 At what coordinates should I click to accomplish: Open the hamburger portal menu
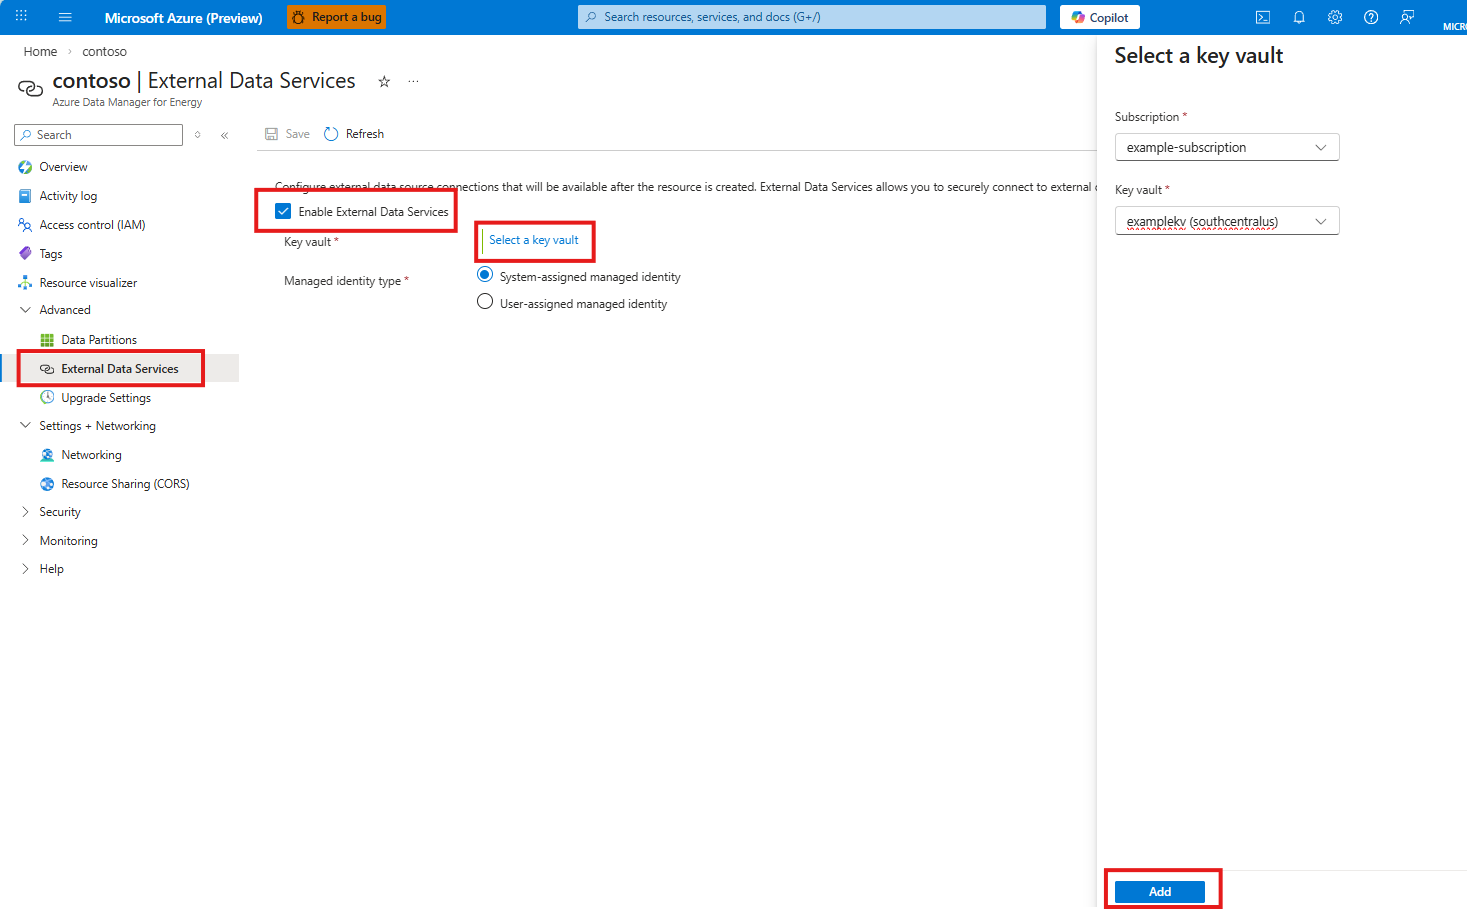pos(65,17)
